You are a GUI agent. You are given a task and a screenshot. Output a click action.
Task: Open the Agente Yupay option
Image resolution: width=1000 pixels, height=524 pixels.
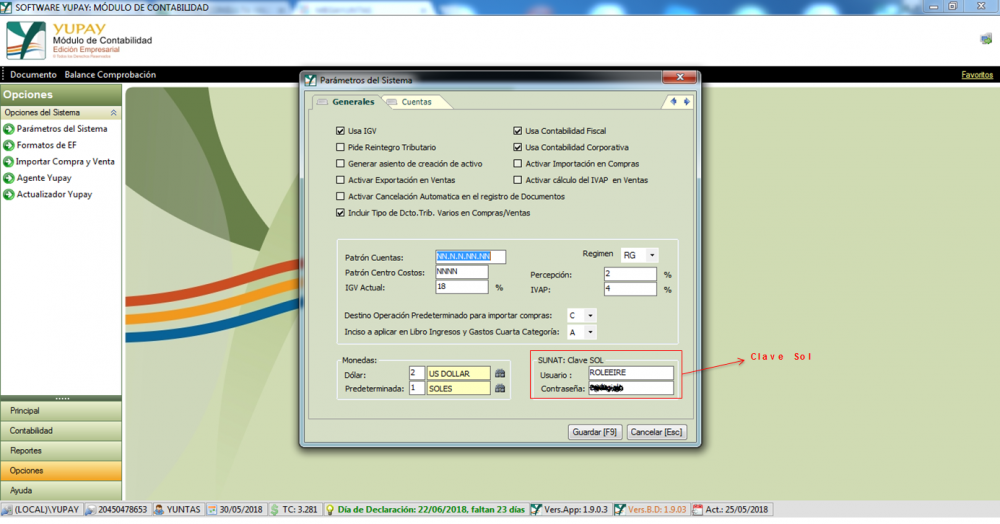point(44,178)
